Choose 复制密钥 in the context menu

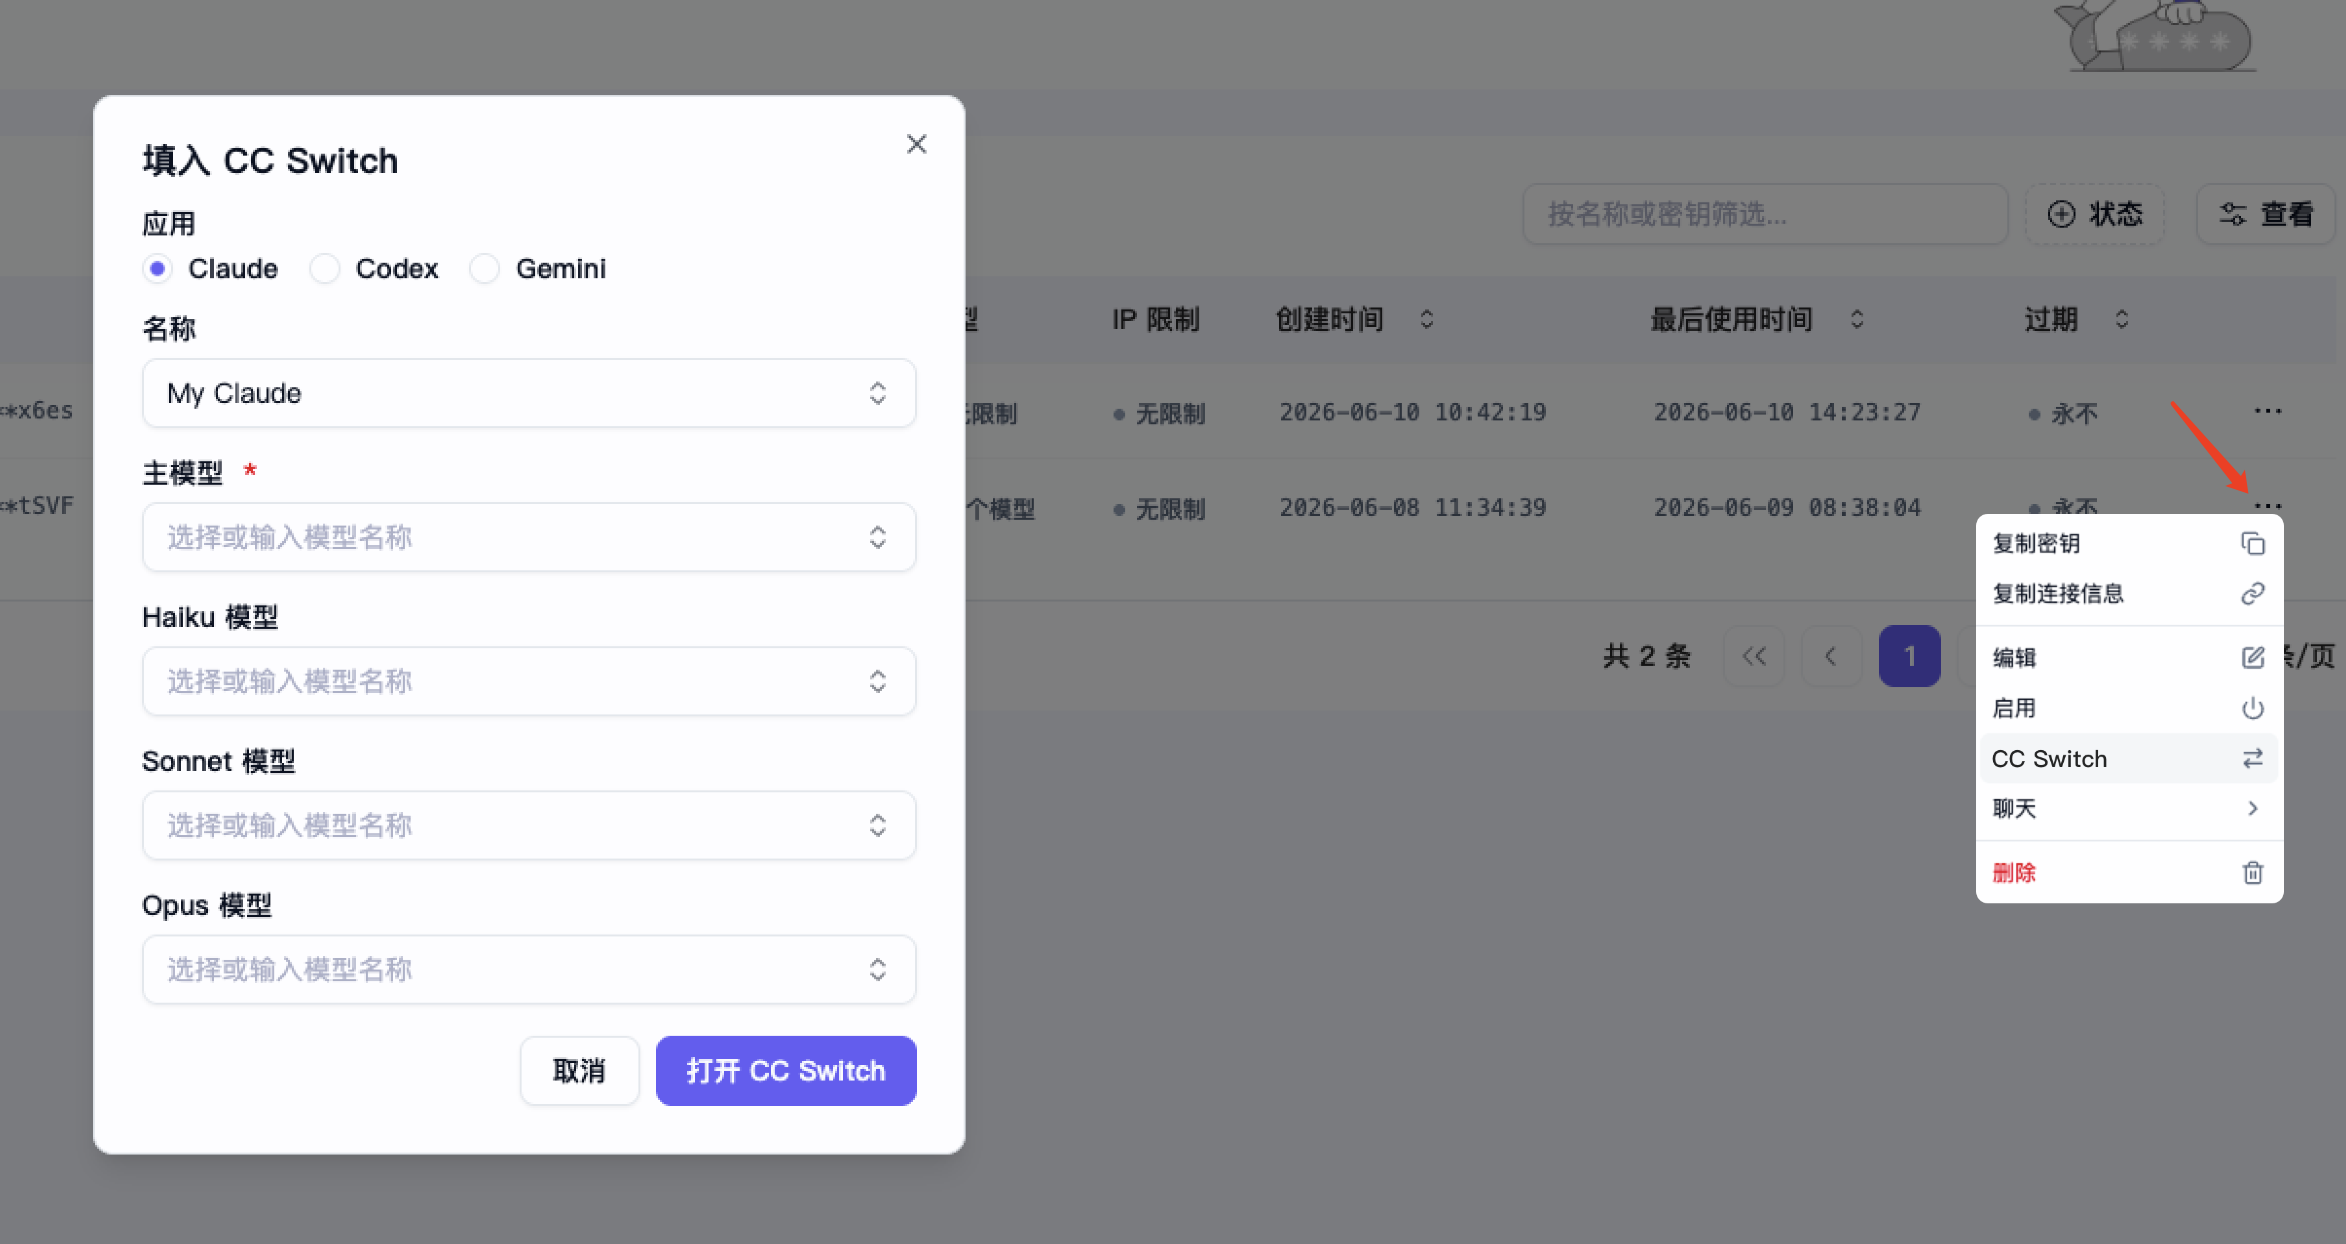click(x=2129, y=543)
